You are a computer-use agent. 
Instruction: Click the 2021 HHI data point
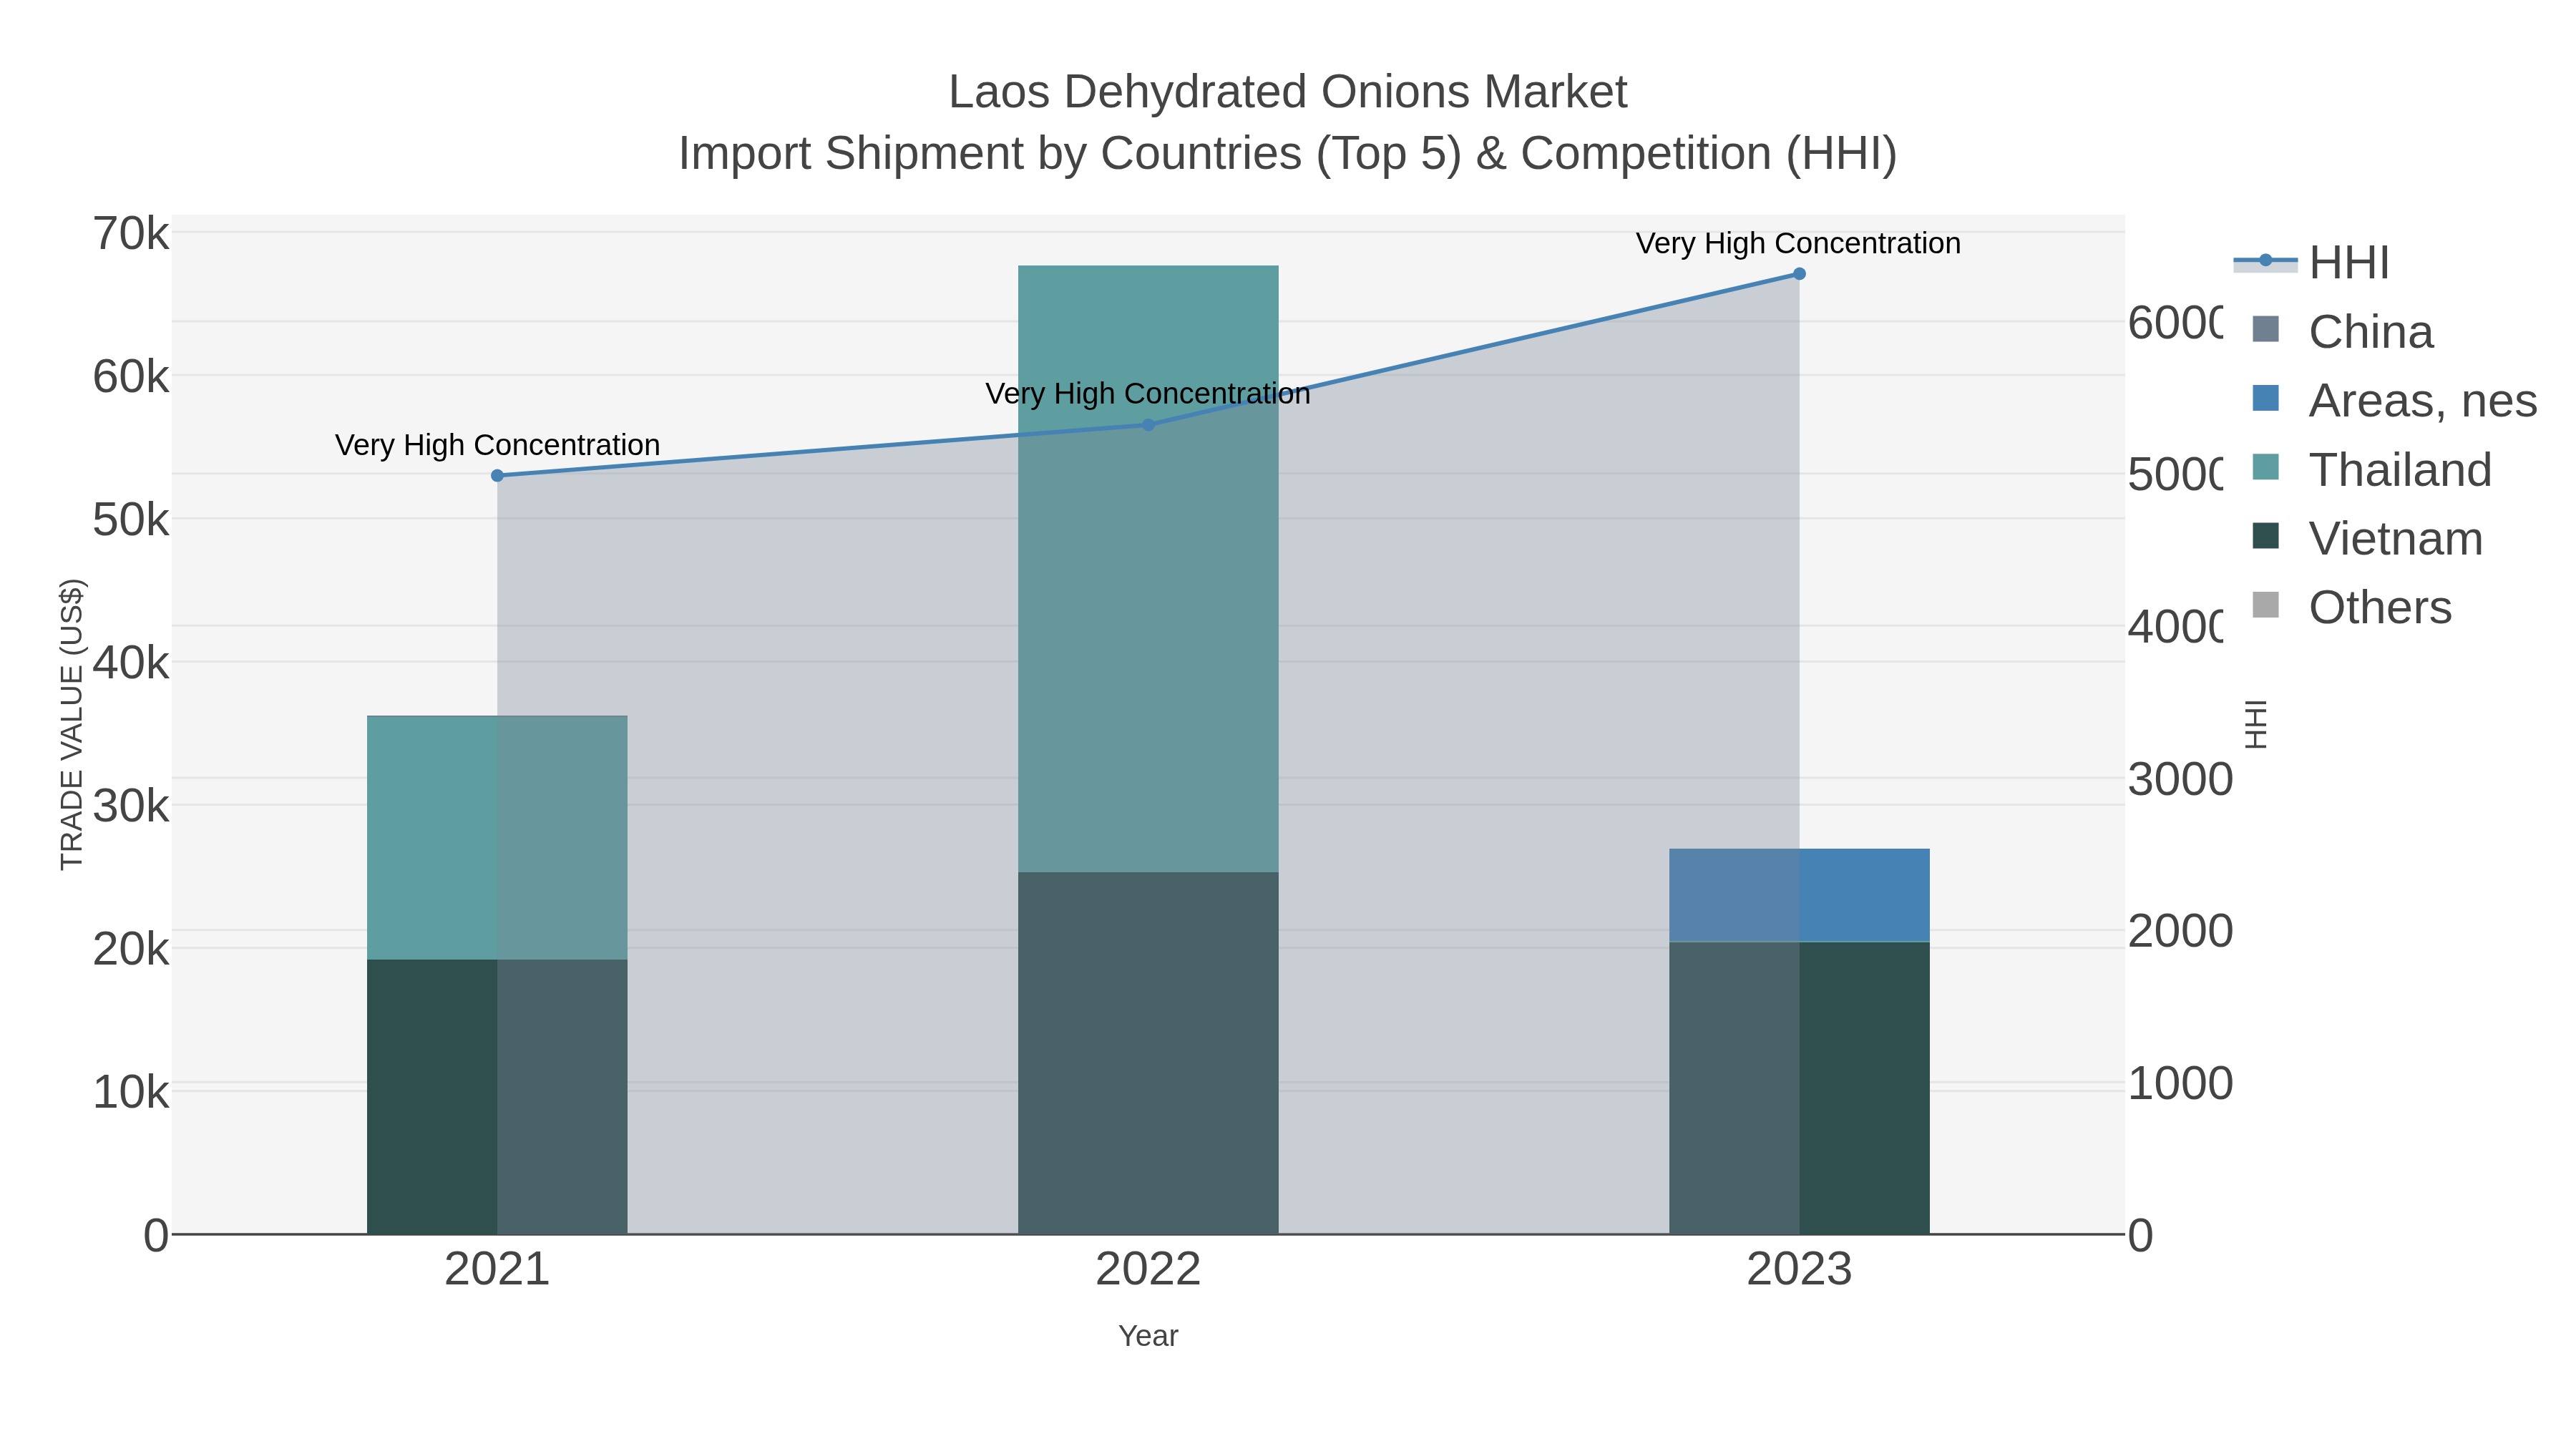point(497,476)
